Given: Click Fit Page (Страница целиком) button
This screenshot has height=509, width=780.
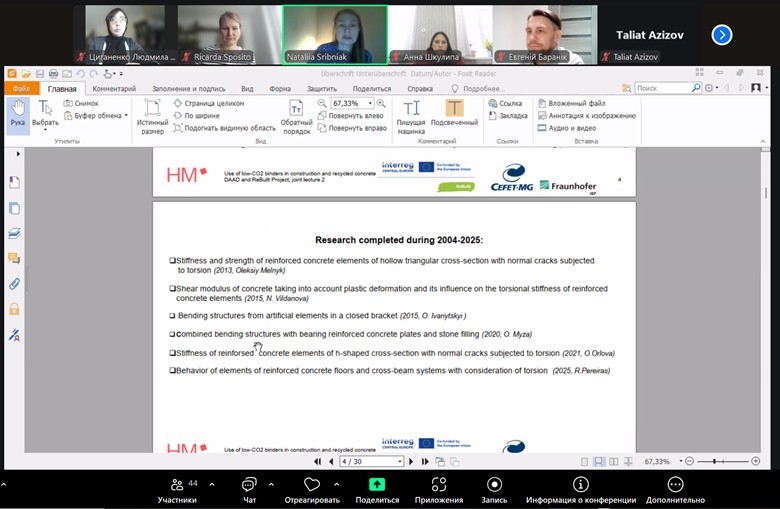Looking at the screenshot, I should click(x=208, y=103).
